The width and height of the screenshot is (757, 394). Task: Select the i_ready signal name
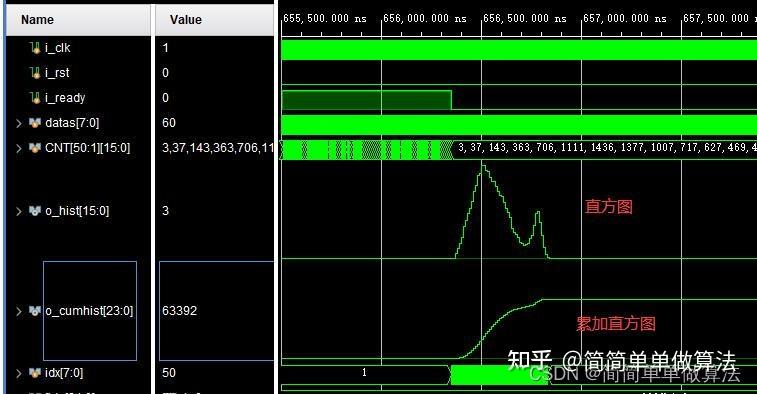point(65,98)
